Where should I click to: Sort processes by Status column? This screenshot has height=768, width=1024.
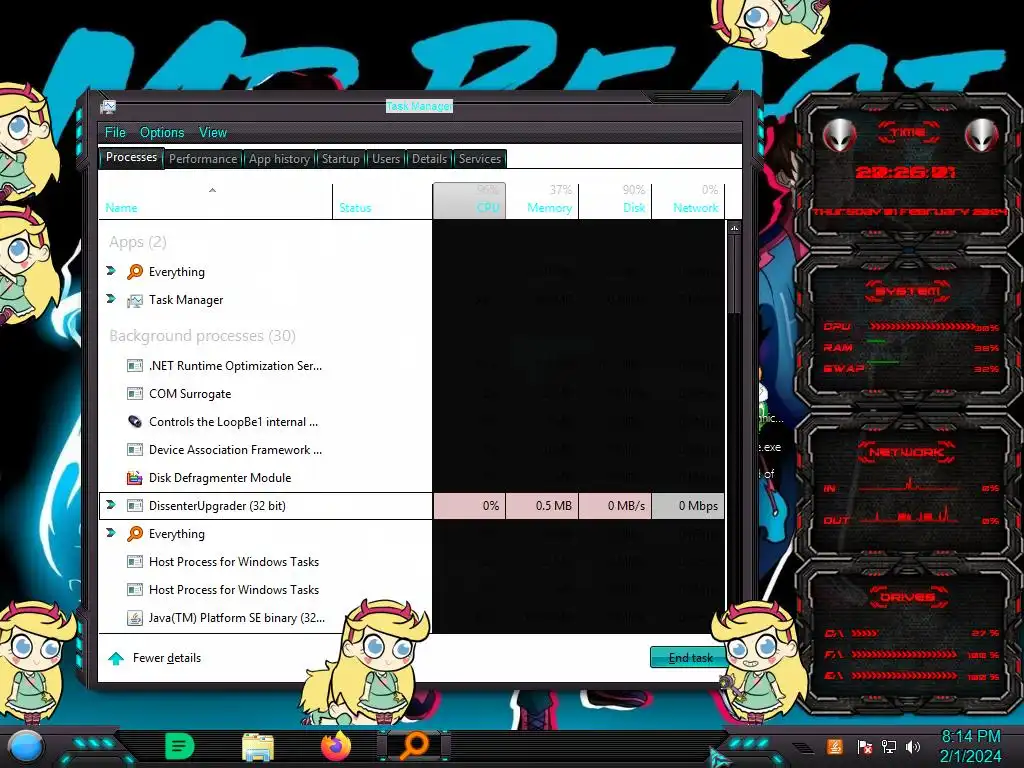[383, 201]
